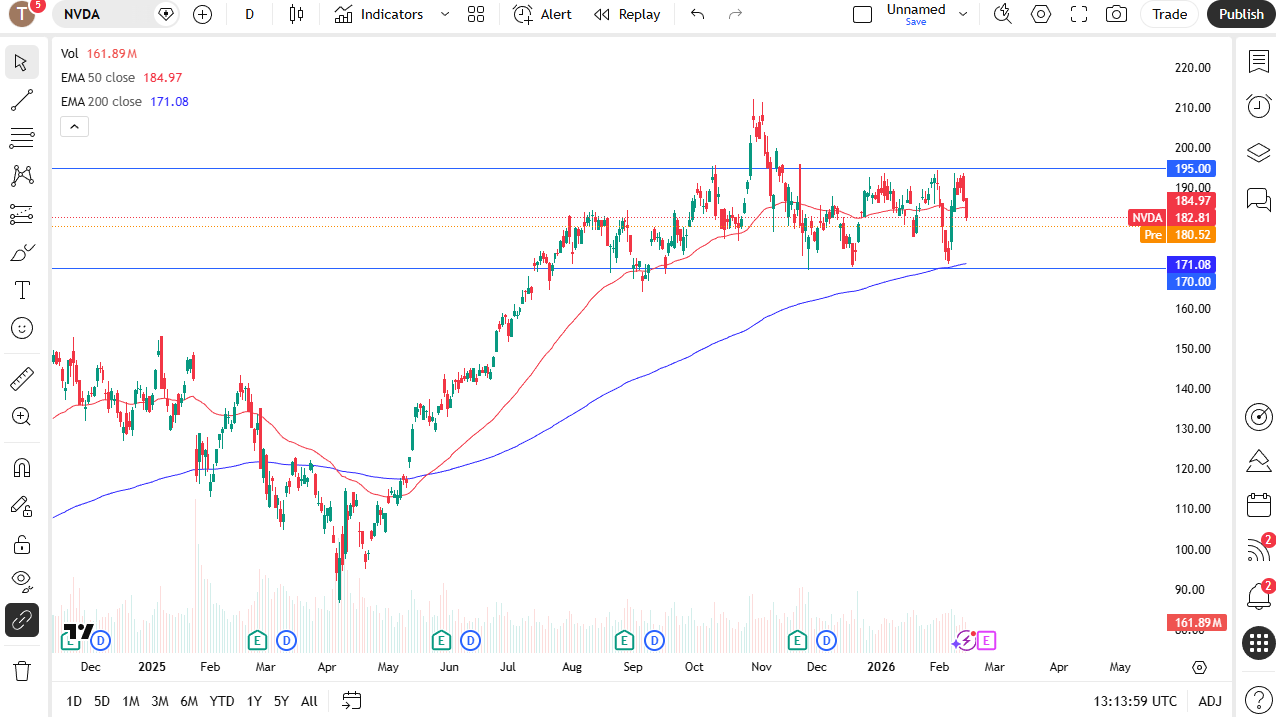Create an Alert
The height and width of the screenshot is (717, 1276).
[543, 14]
